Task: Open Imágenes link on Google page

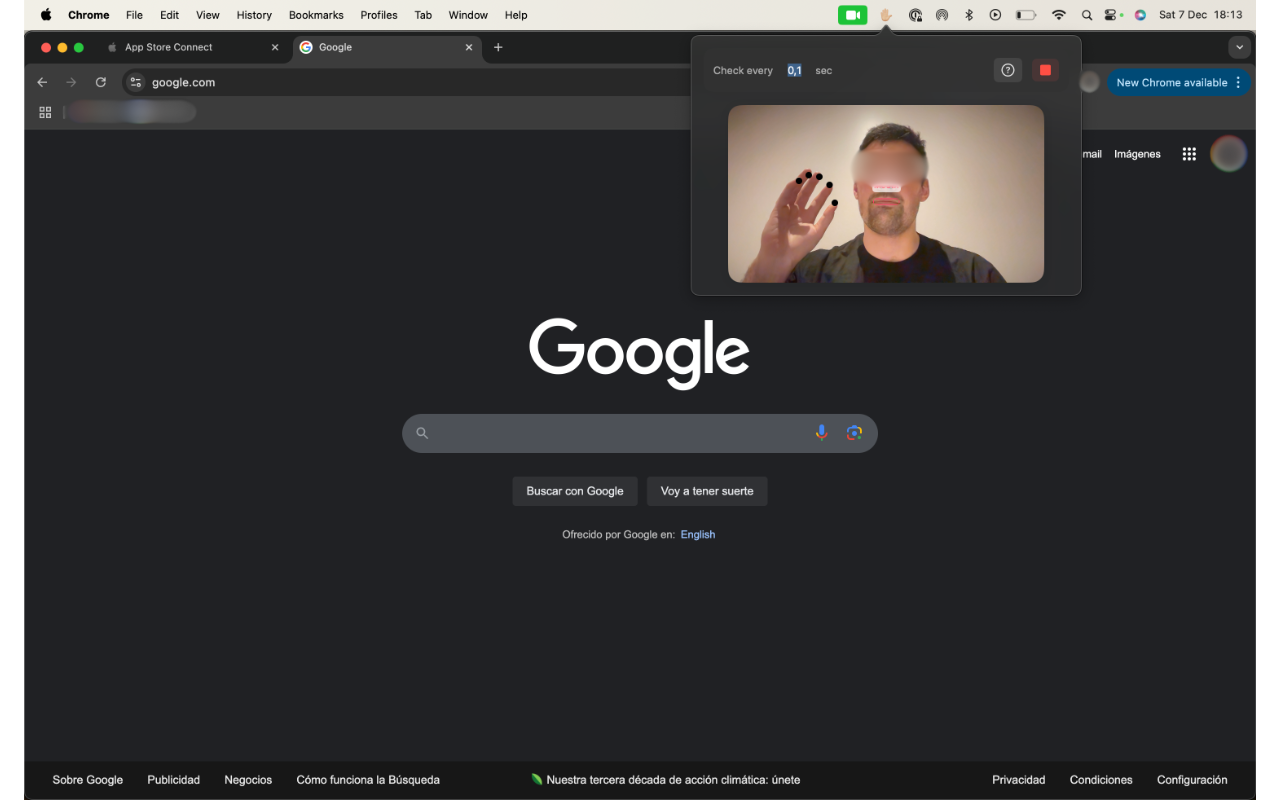Action: [x=1137, y=154]
